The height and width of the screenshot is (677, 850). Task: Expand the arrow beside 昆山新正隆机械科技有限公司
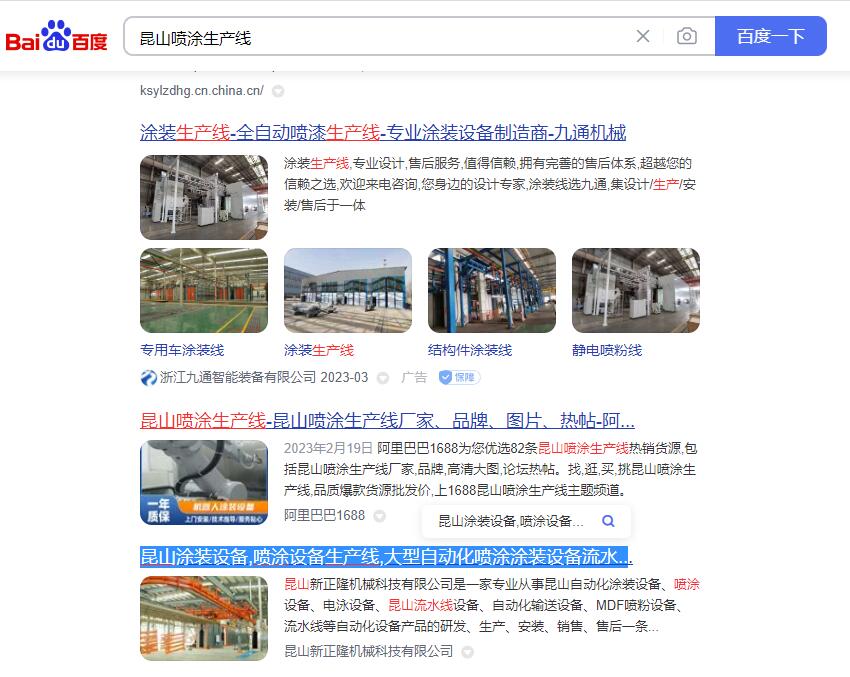467,652
